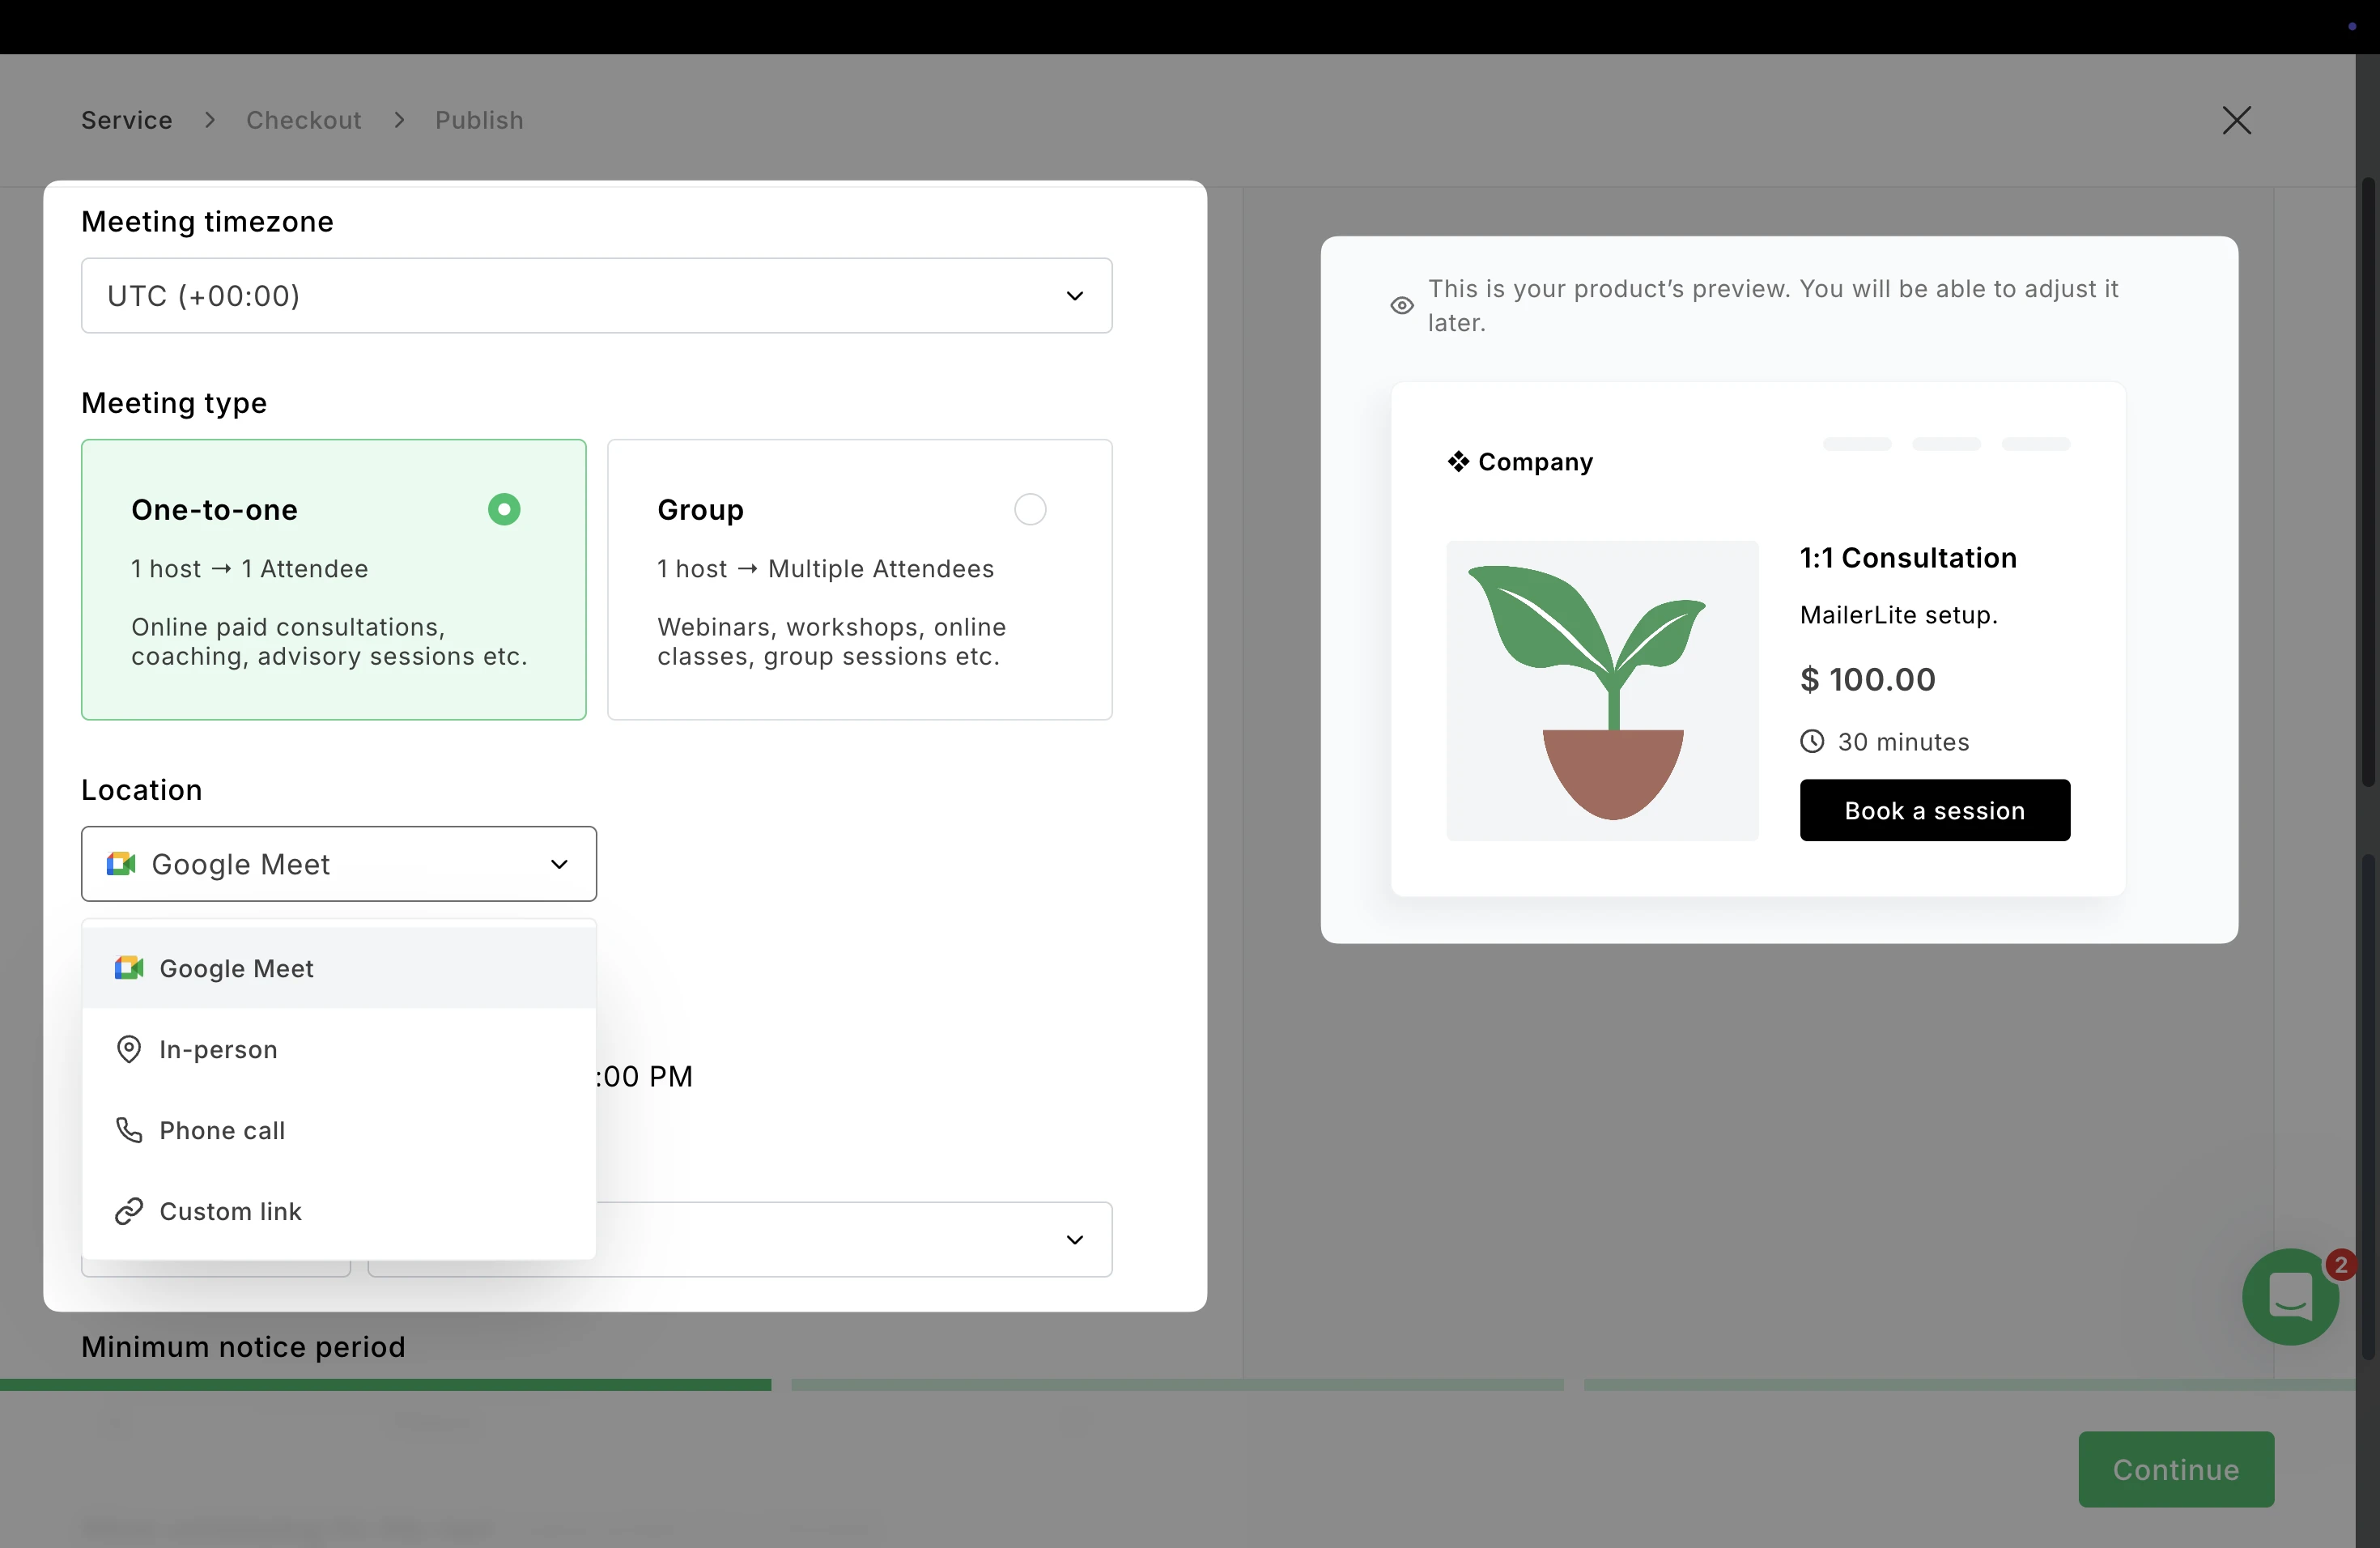
Task: Select the Group meeting radio button
Action: (x=1030, y=509)
